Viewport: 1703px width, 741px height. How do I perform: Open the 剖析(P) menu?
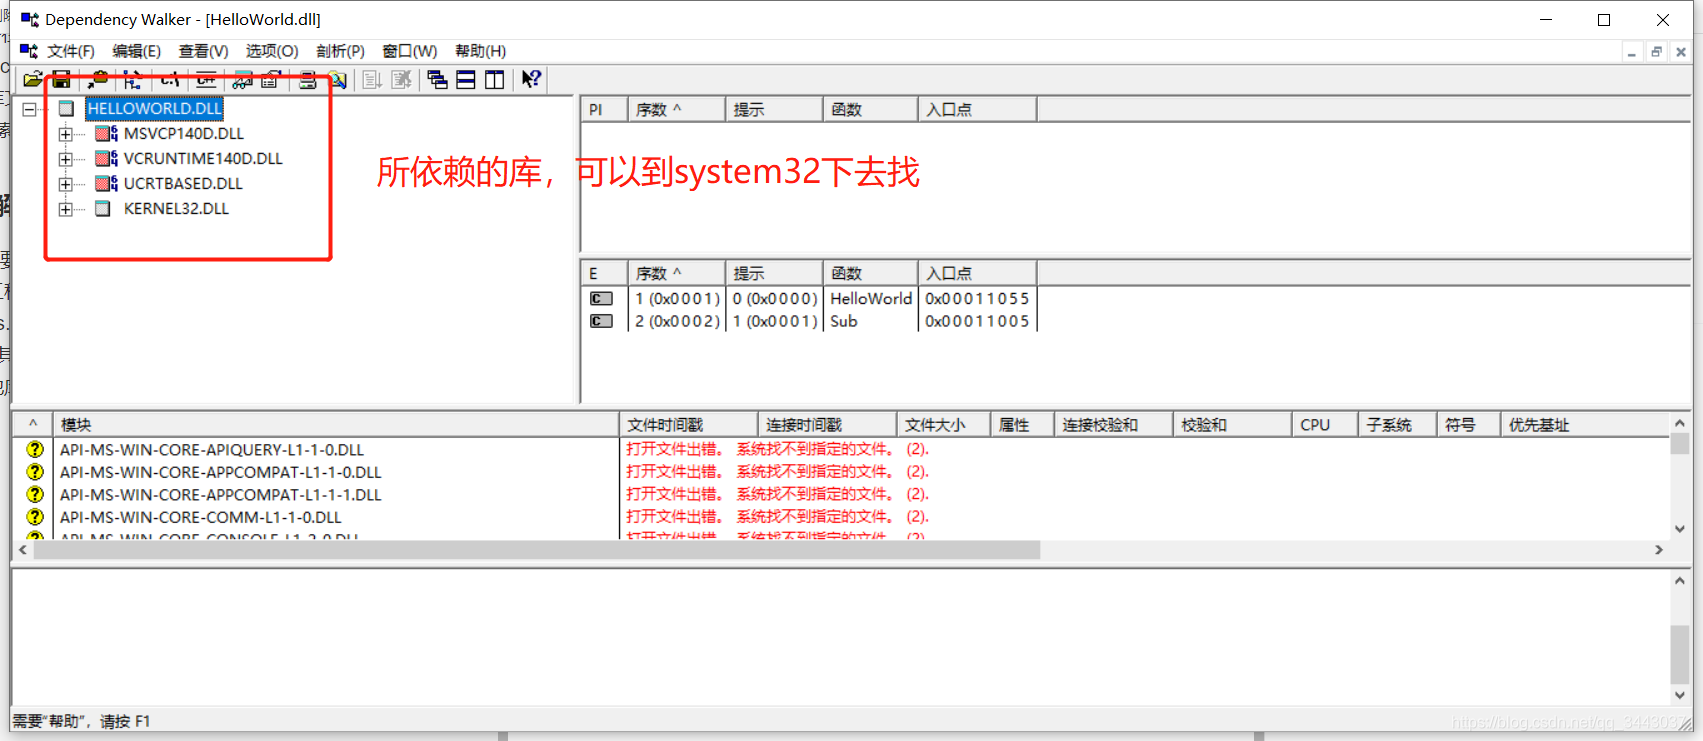pos(340,51)
